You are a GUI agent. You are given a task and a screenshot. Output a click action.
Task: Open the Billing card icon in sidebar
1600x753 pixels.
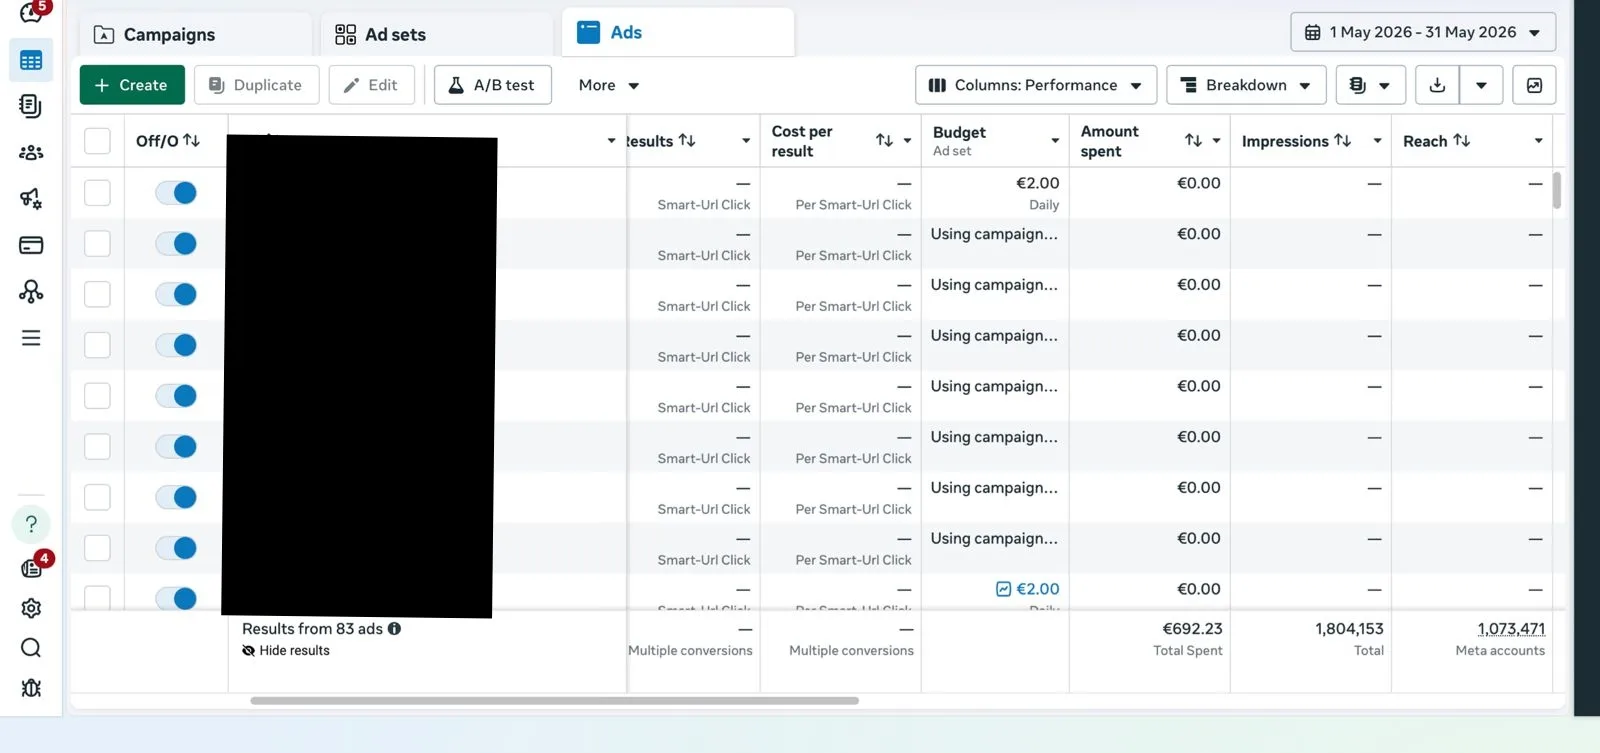click(x=31, y=245)
